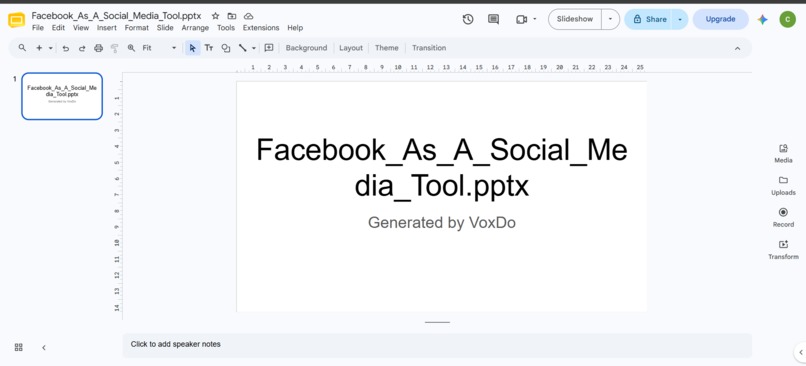
Task: Search the menus magnifier icon
Action: pyautogui.click(x=22, y=48)
